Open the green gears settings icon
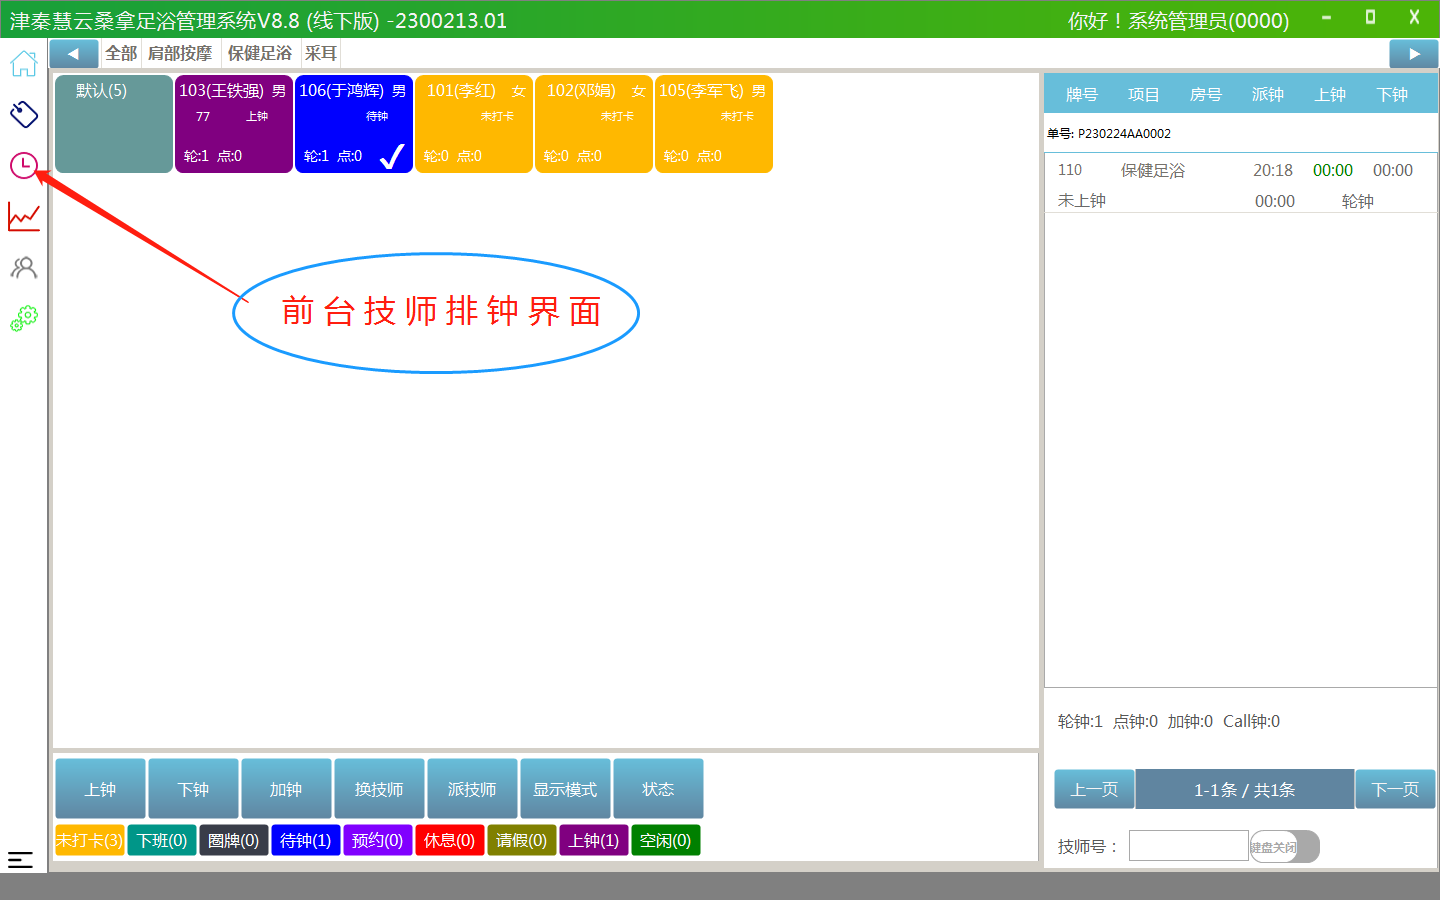The width and height of the screenshot is (1440, 900). coord(24,318)
